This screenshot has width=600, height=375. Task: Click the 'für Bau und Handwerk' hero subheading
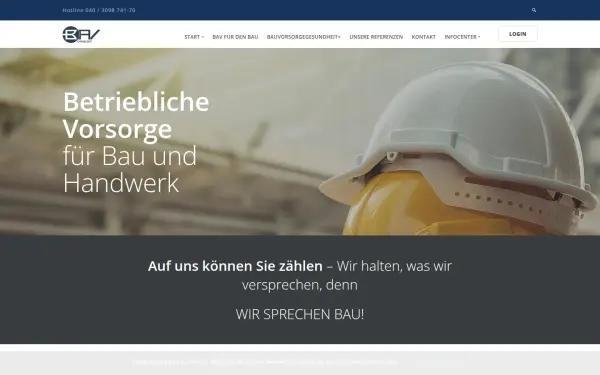pos(130,169)
